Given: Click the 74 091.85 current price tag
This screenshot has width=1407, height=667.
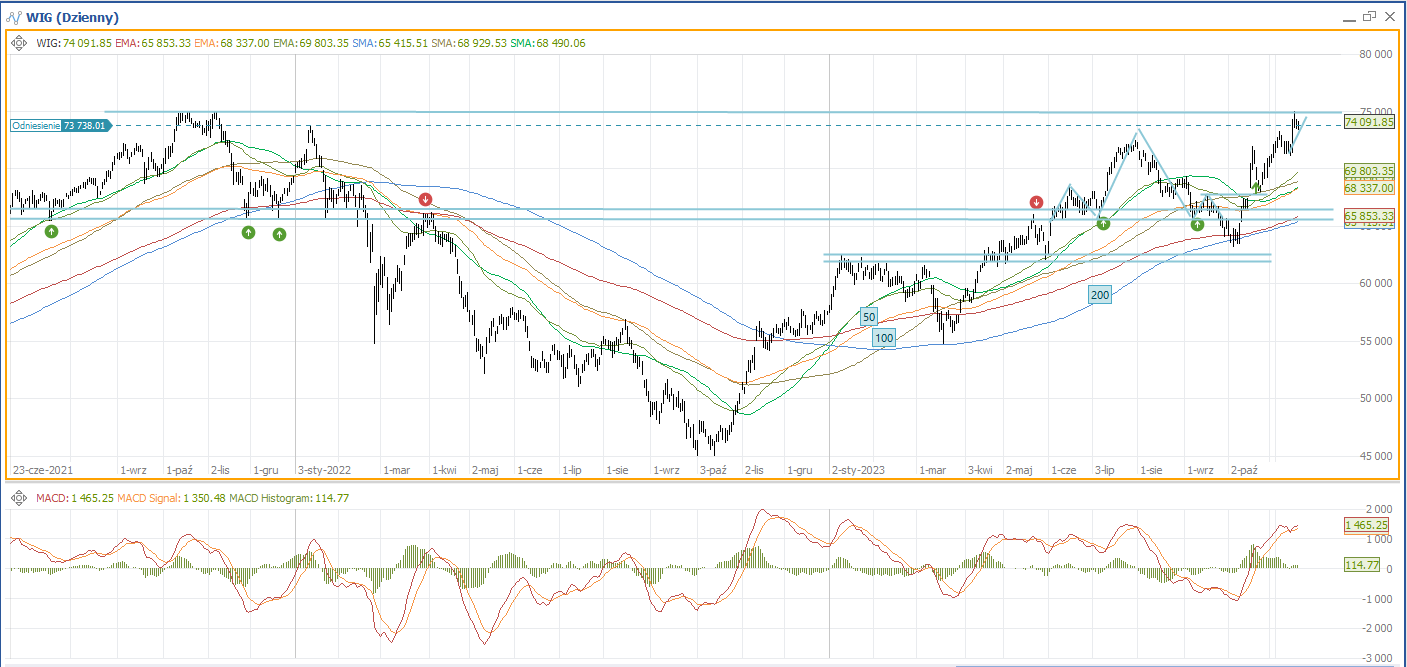Looking at the screenshot, I should [x=1369, y=122].
